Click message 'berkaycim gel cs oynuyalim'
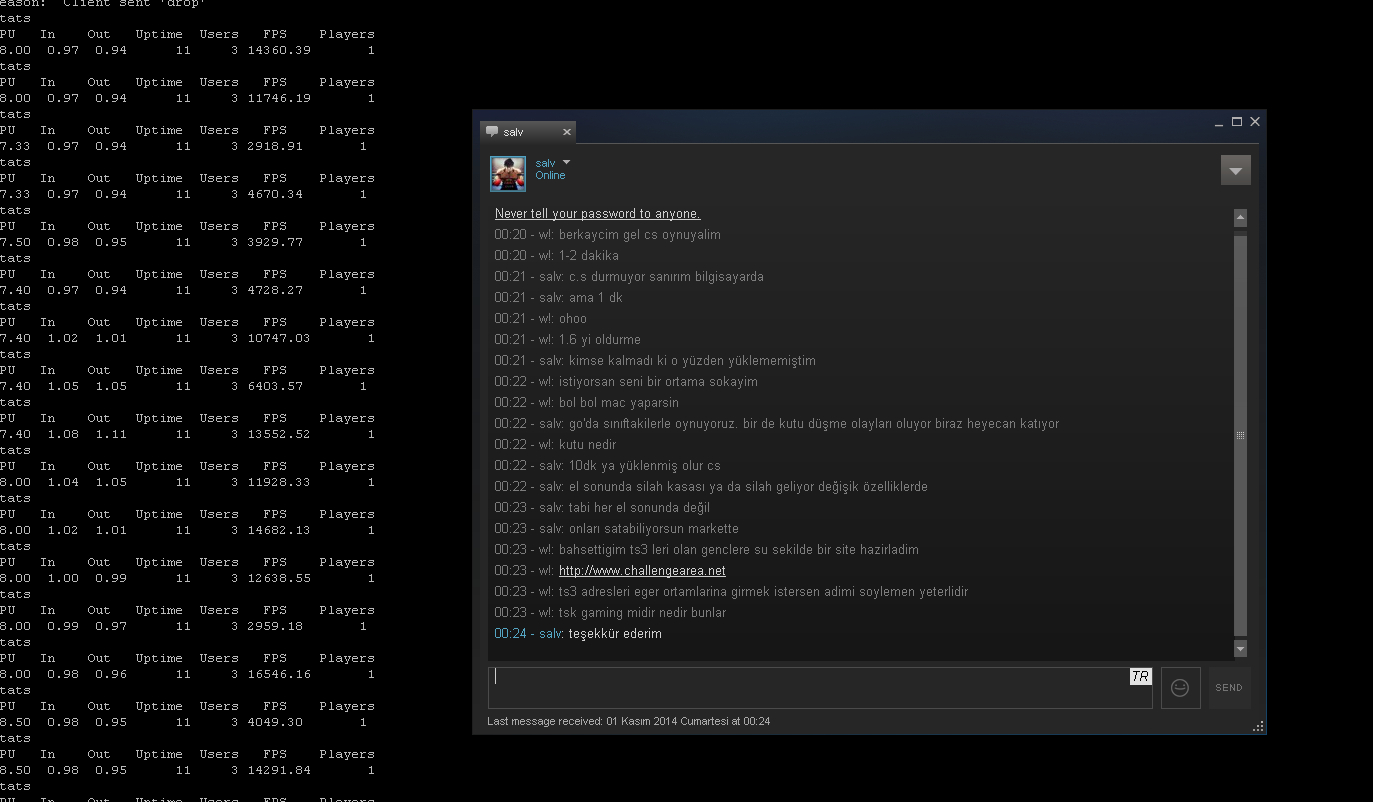The image size is (1373, 802). click(640, 235)
